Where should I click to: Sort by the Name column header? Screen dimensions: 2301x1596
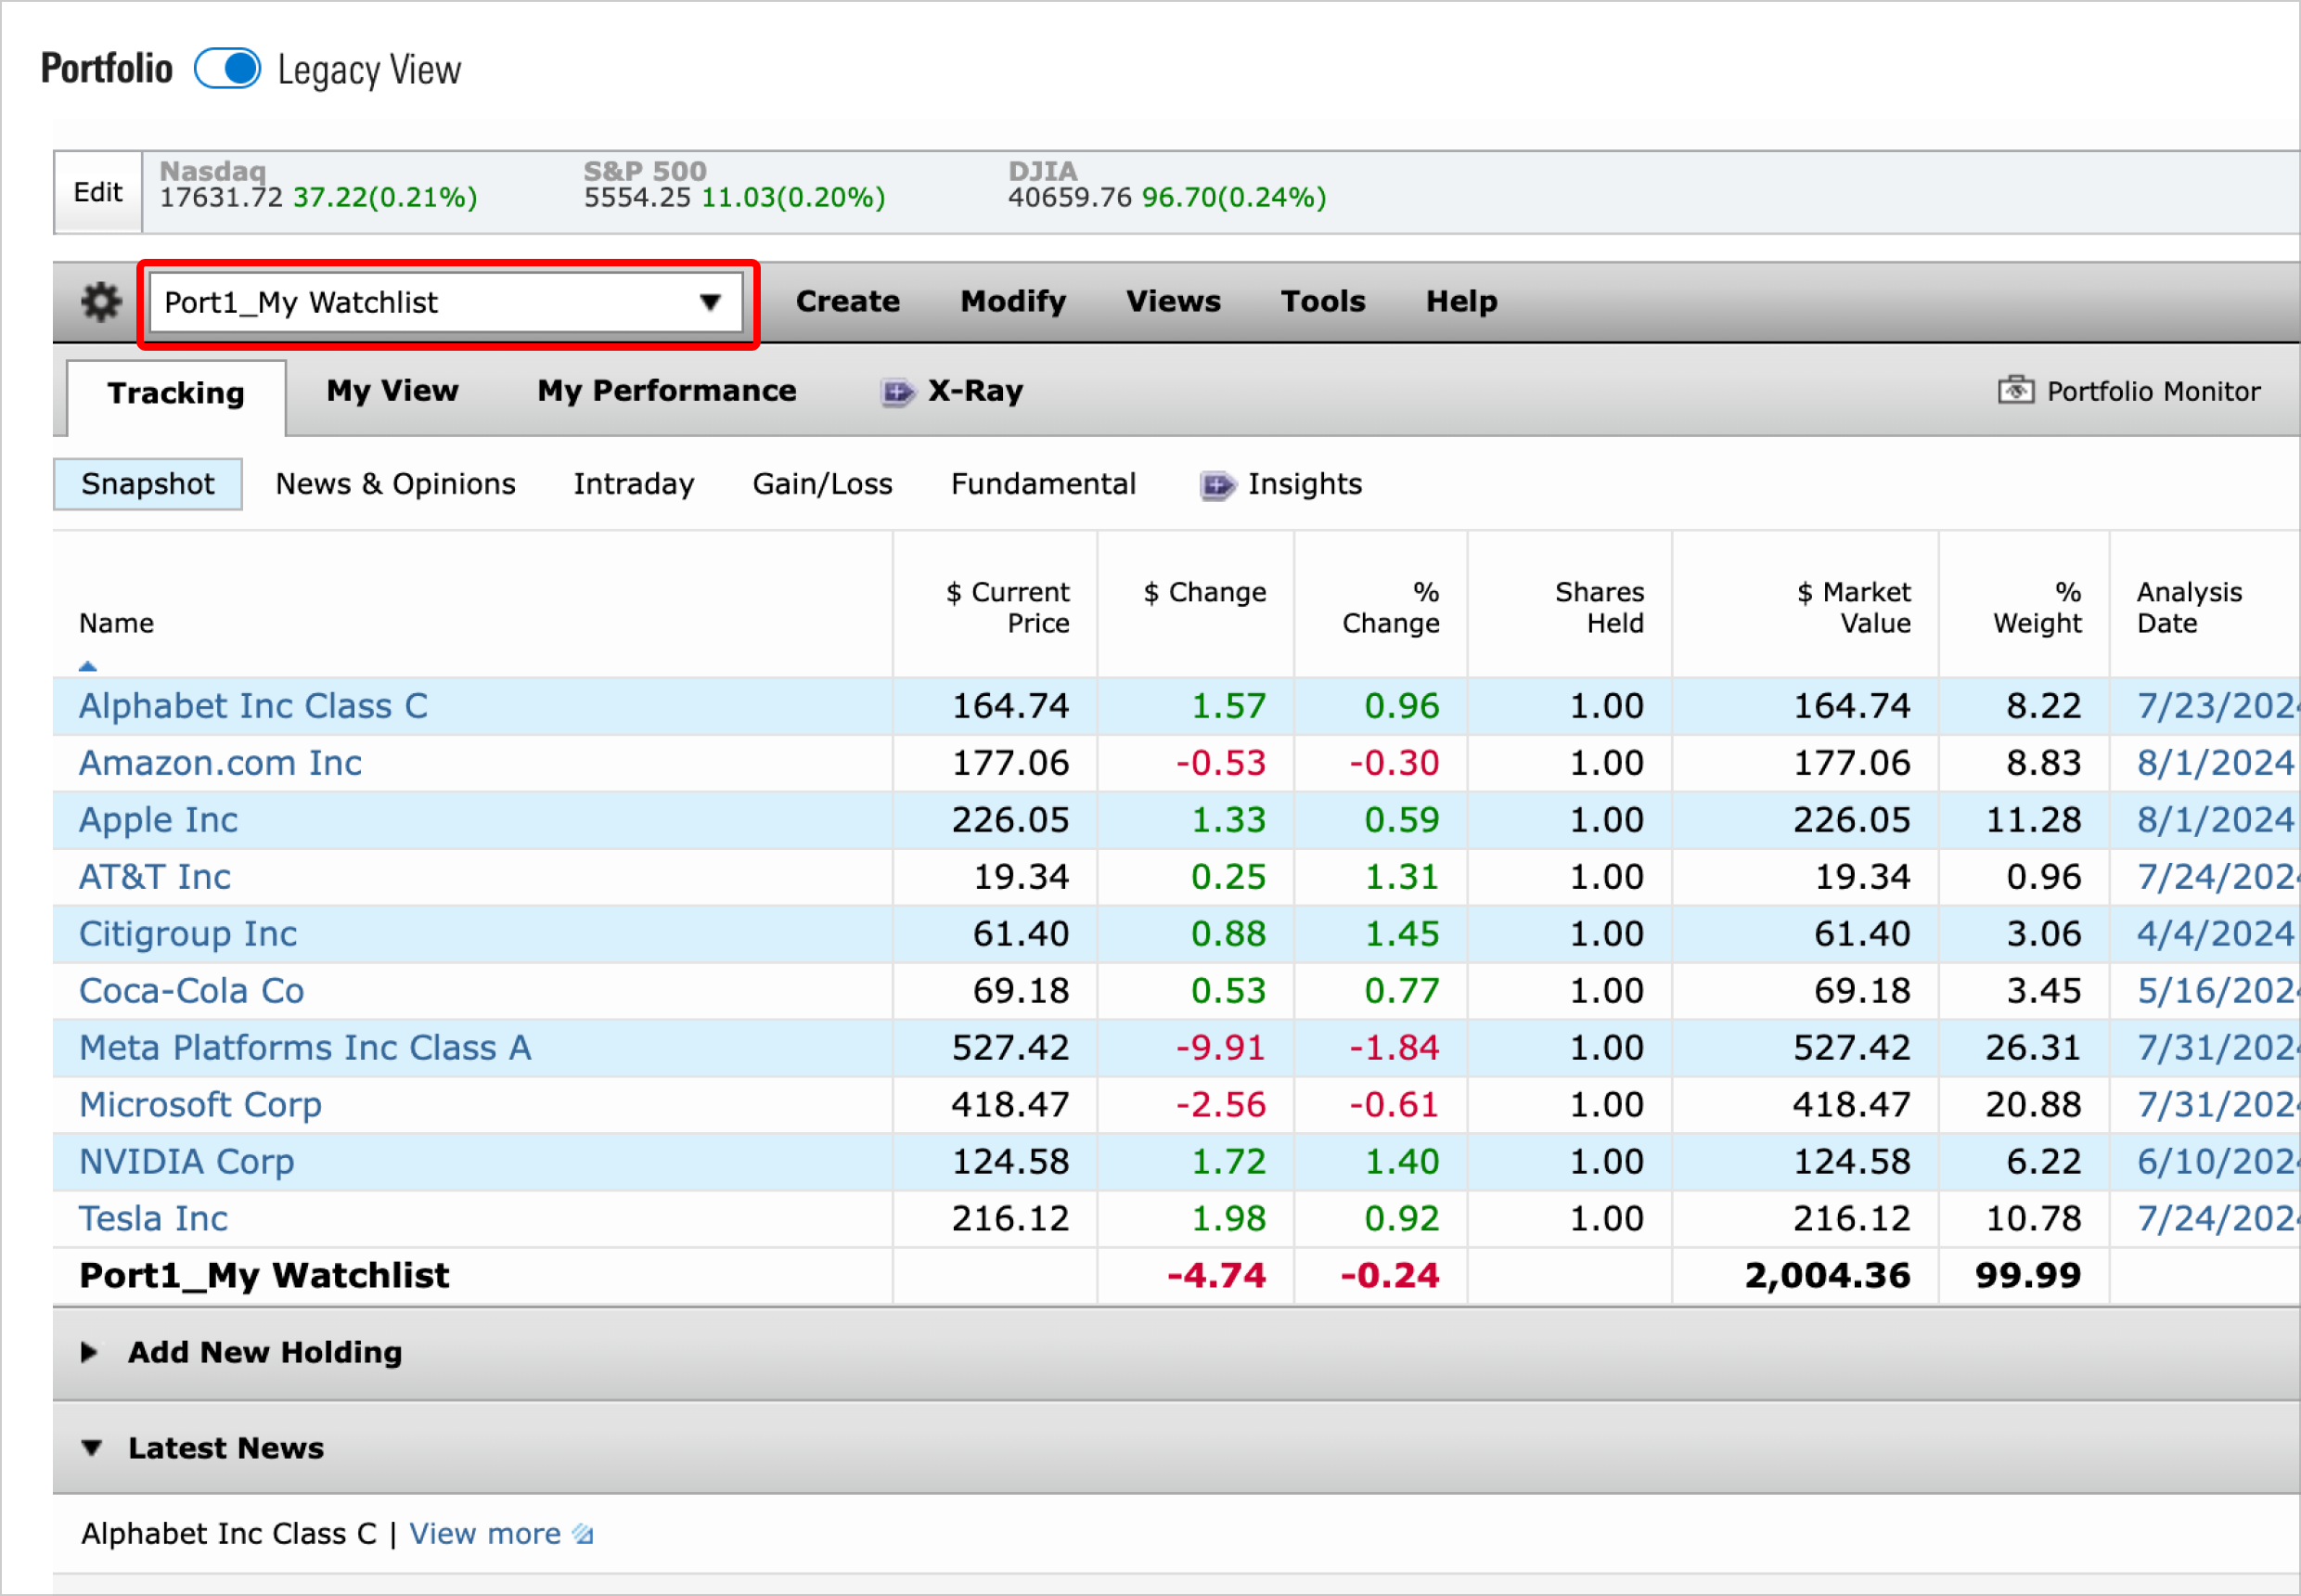pos(116,623)
